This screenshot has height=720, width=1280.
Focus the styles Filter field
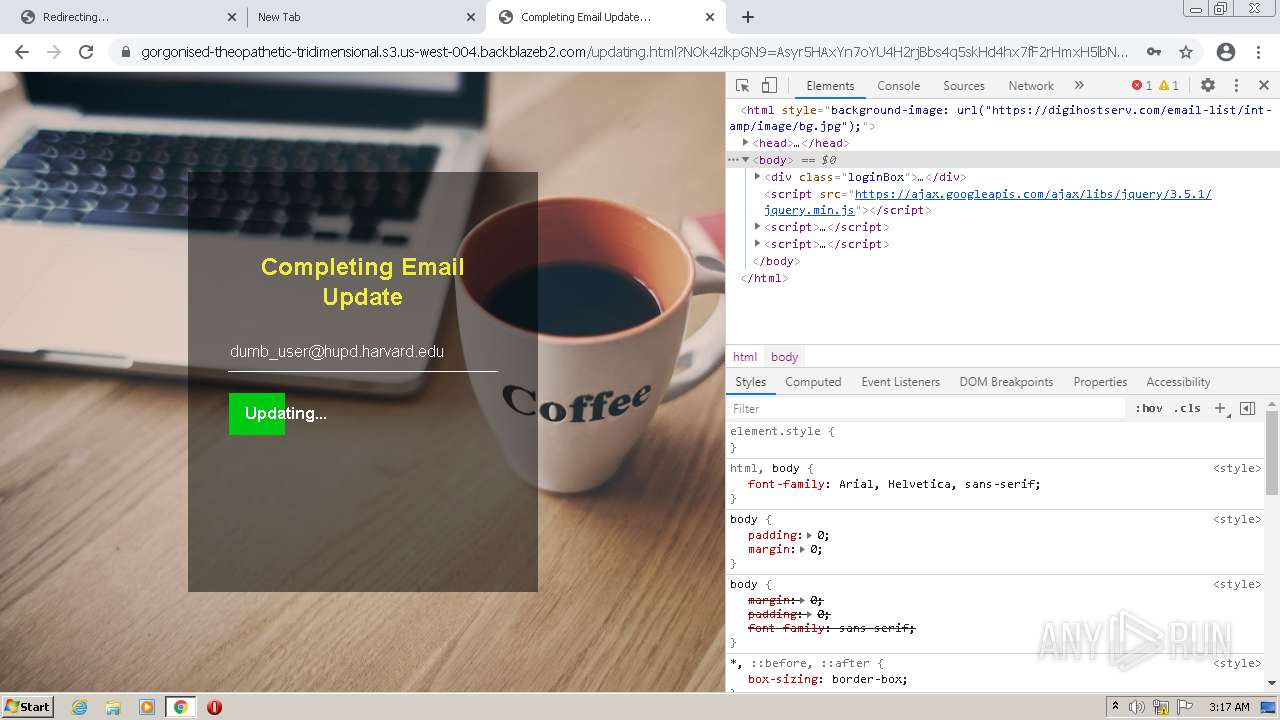coord(927,409)
